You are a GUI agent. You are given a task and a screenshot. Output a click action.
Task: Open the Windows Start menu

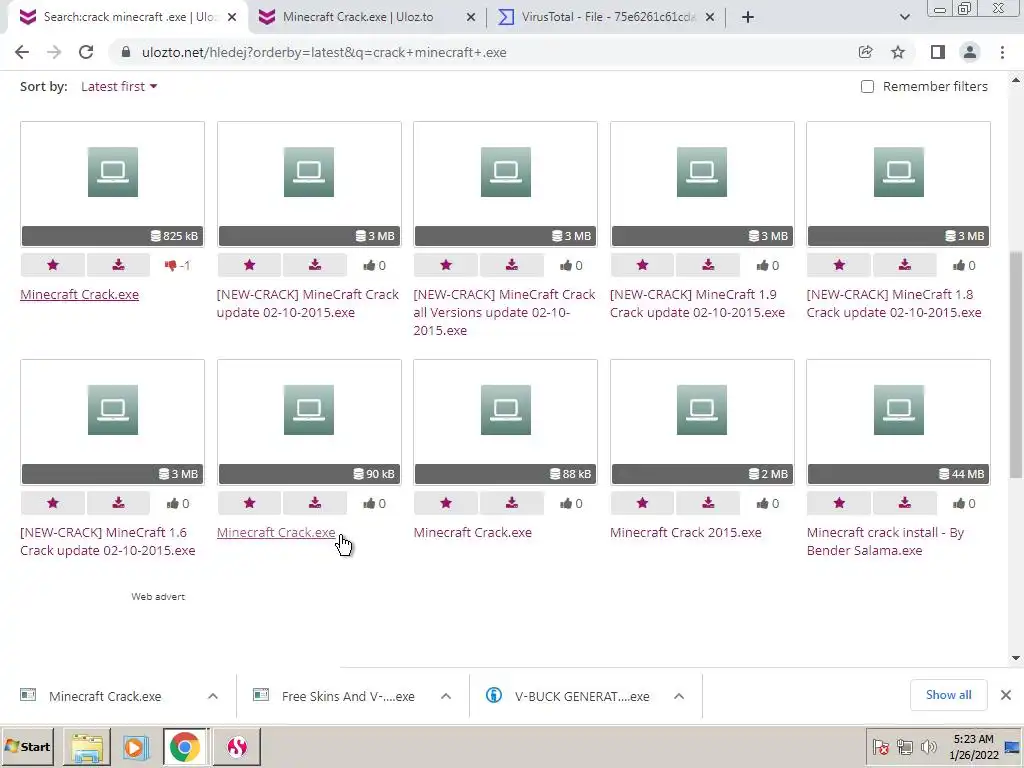[x=27, y=746]
